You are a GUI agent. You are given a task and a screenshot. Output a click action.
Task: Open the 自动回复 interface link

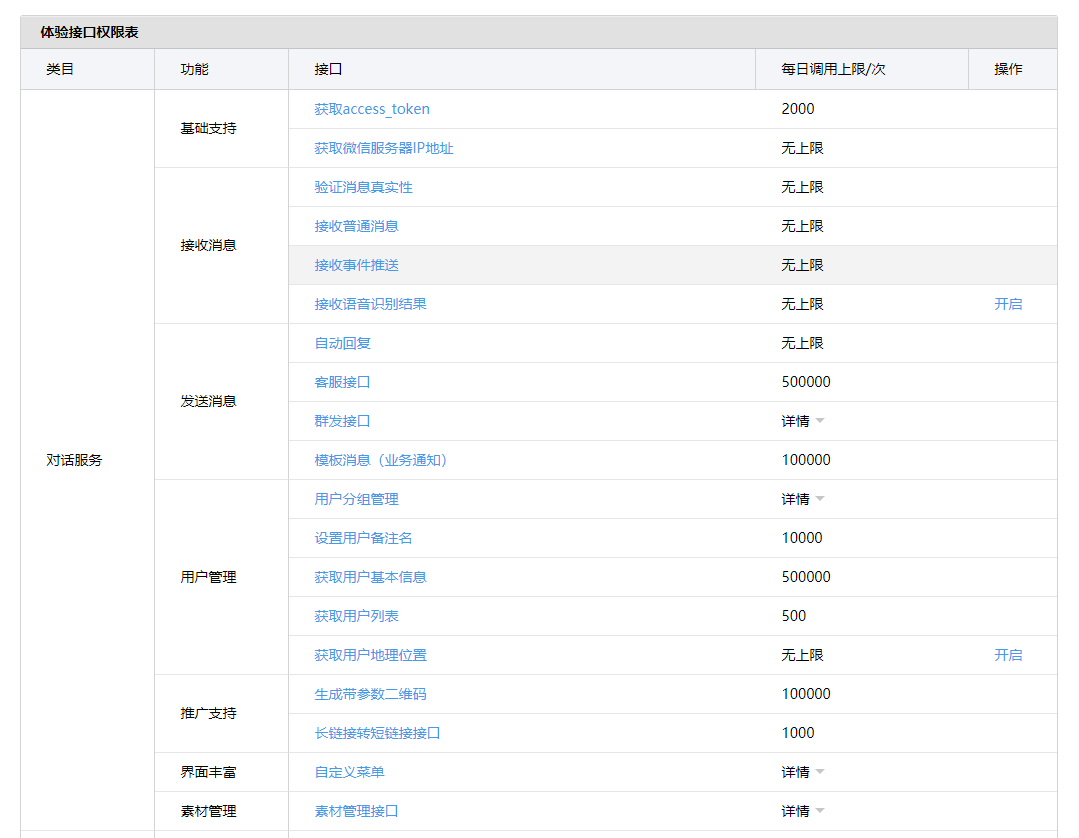point(341,342)
